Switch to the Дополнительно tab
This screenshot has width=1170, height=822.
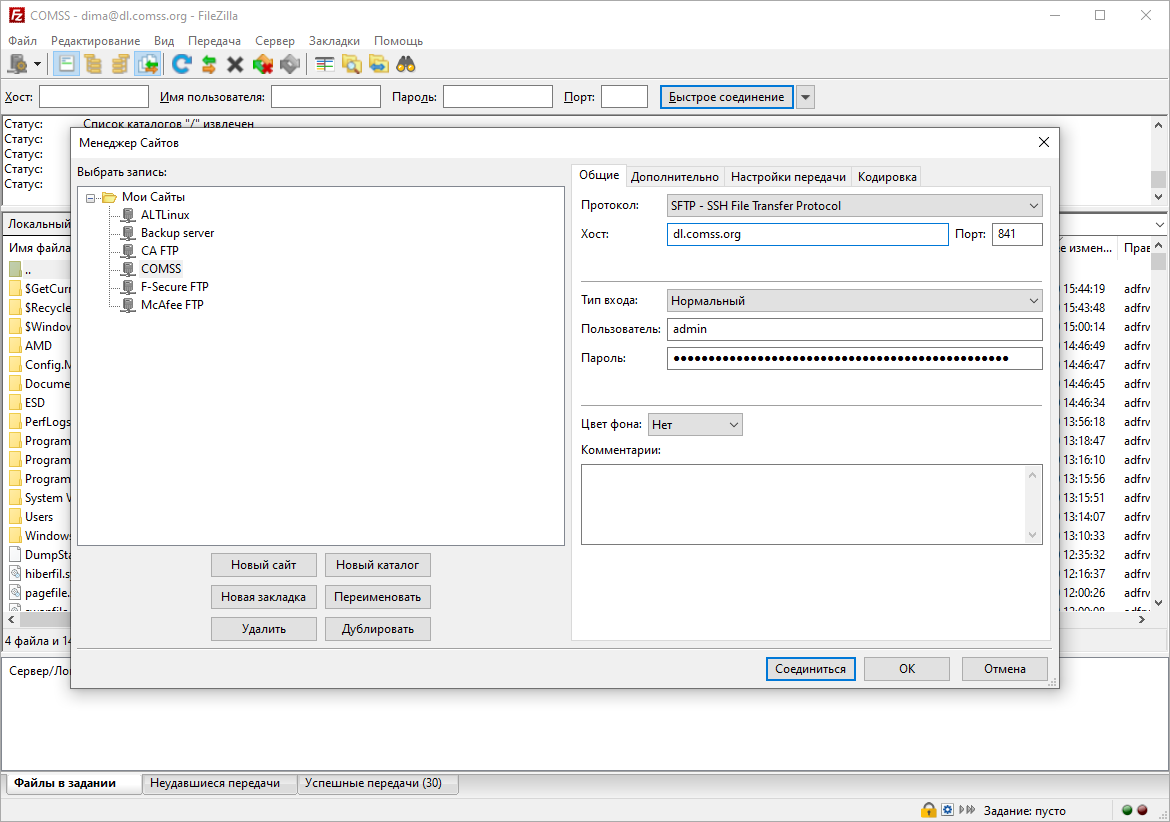[x=675, y=177]
